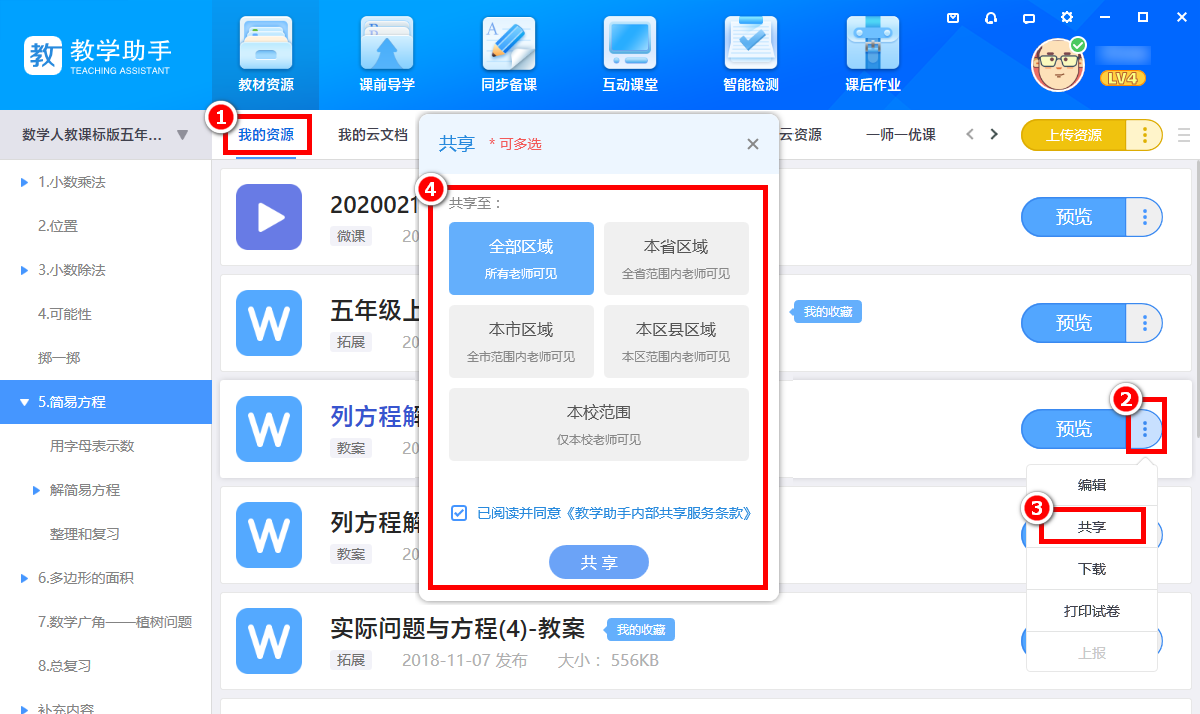Select the 本校范围 sharing option
Viewport: 1200px width, 714px height.
coord(598,424)
